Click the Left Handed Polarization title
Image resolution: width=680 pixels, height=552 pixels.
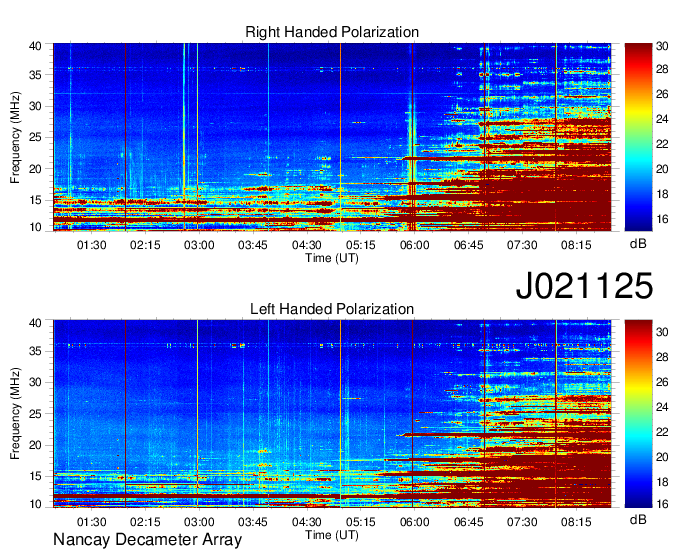(x=332, y=309)
